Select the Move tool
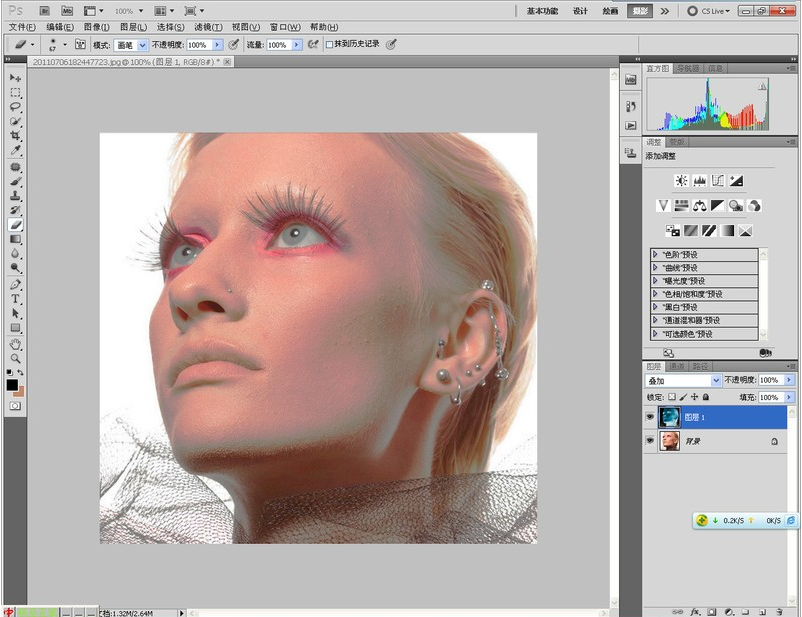Screen dimensions: 802x617 click(15, 77)
